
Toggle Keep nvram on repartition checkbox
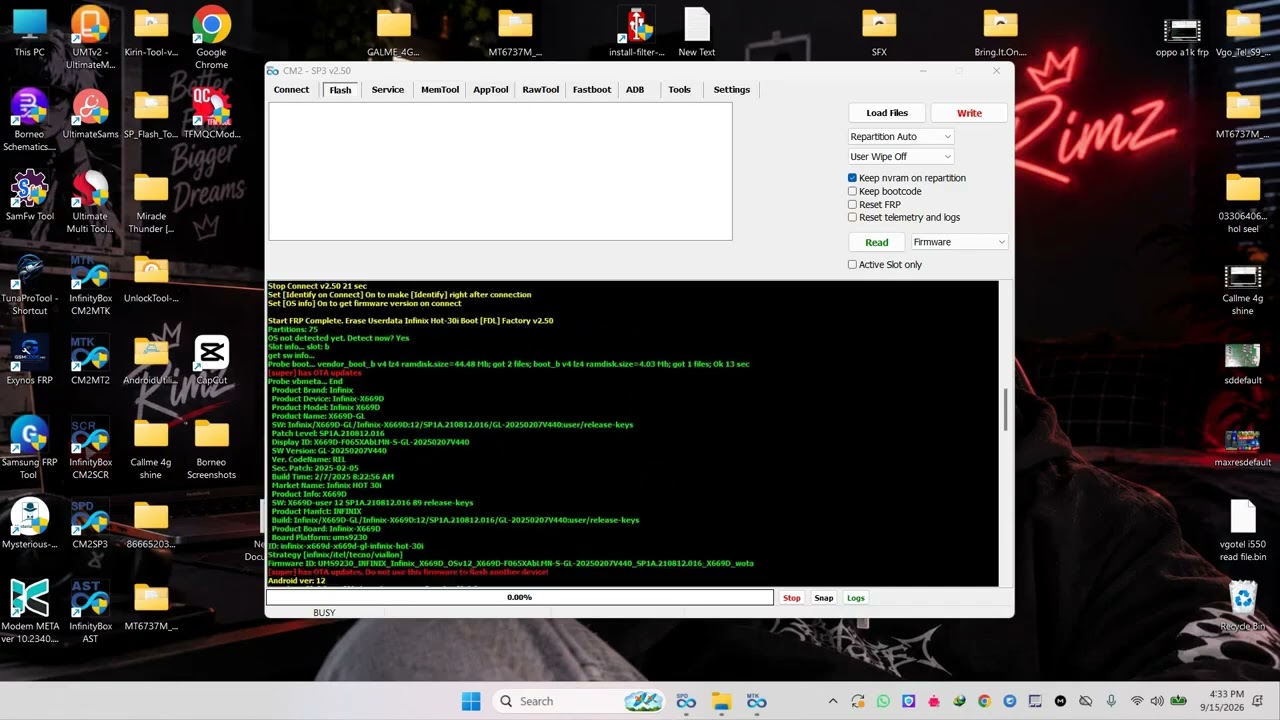[x=852, y=178]
